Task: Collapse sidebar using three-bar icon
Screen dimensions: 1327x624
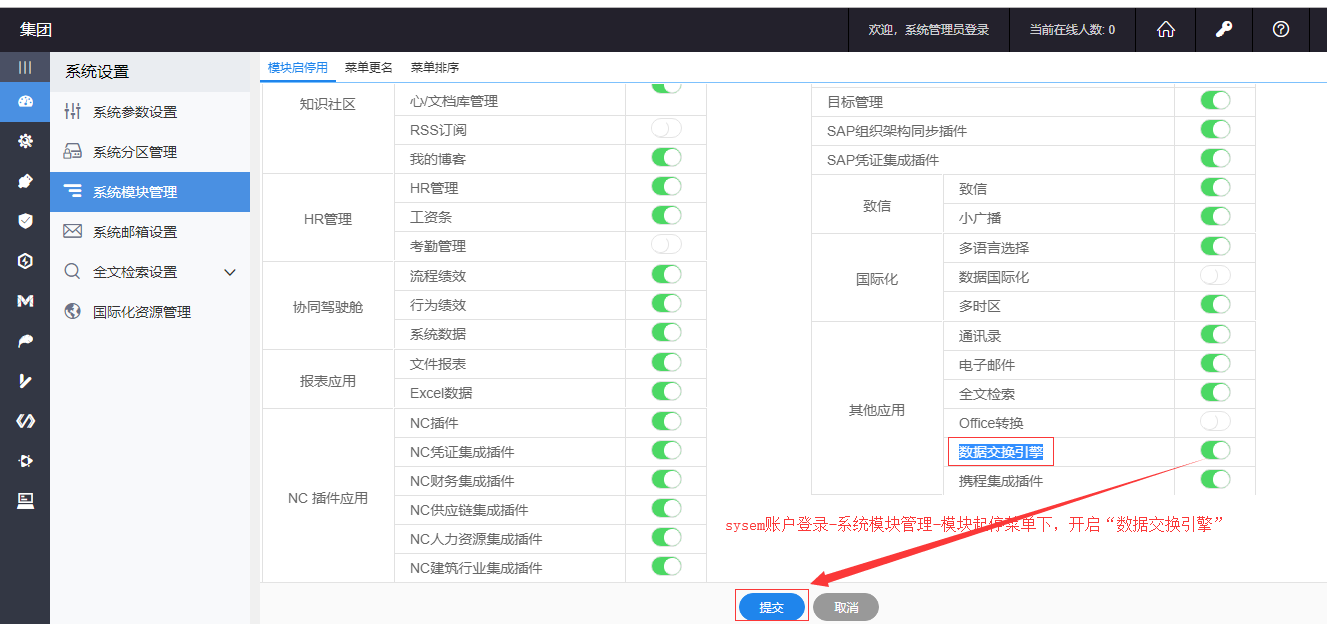Action: tap(25, 67)
